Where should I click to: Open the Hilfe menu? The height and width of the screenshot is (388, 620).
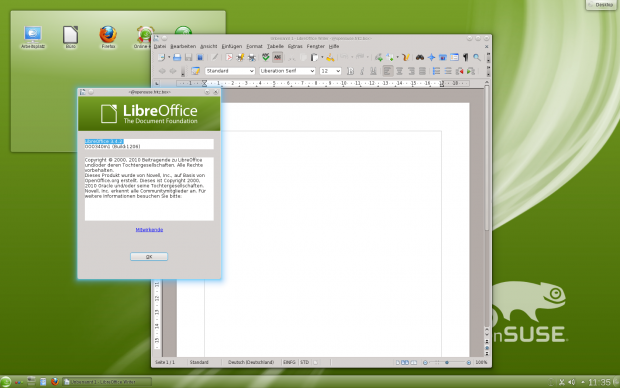(x=334, y=46)
